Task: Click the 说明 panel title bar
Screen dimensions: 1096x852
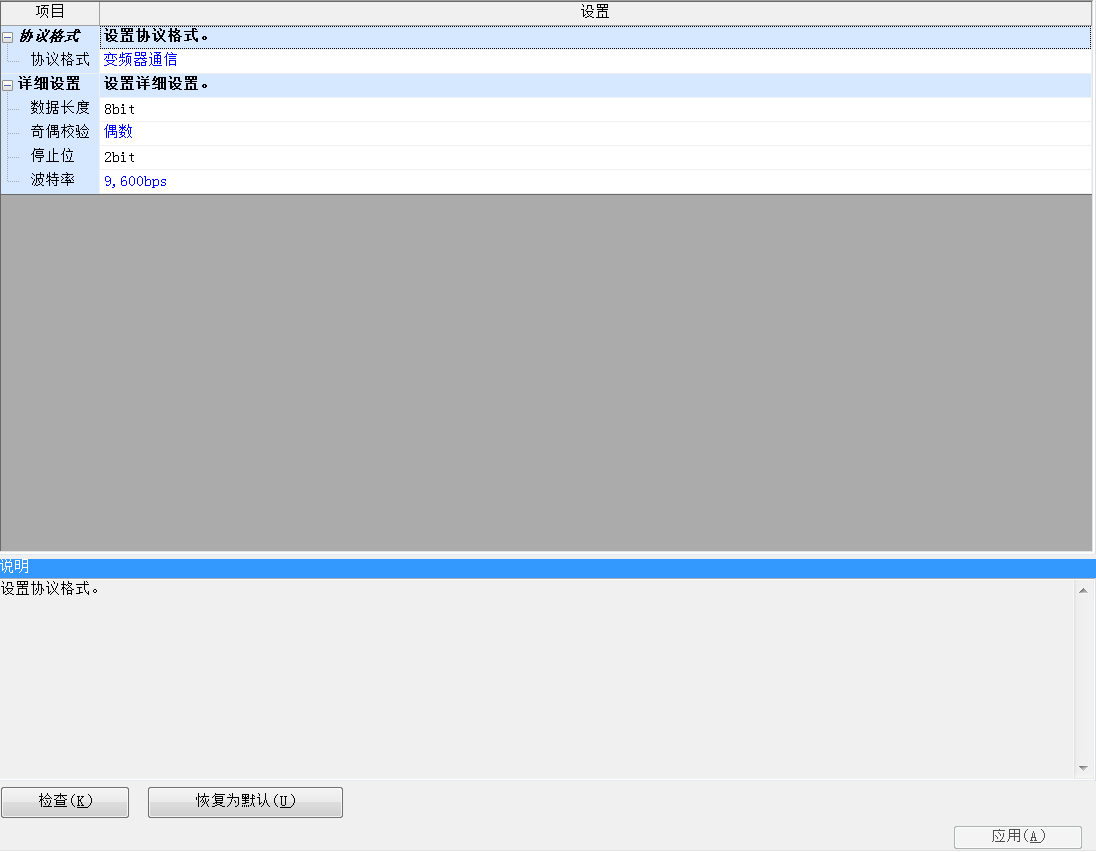Action: 548,567
